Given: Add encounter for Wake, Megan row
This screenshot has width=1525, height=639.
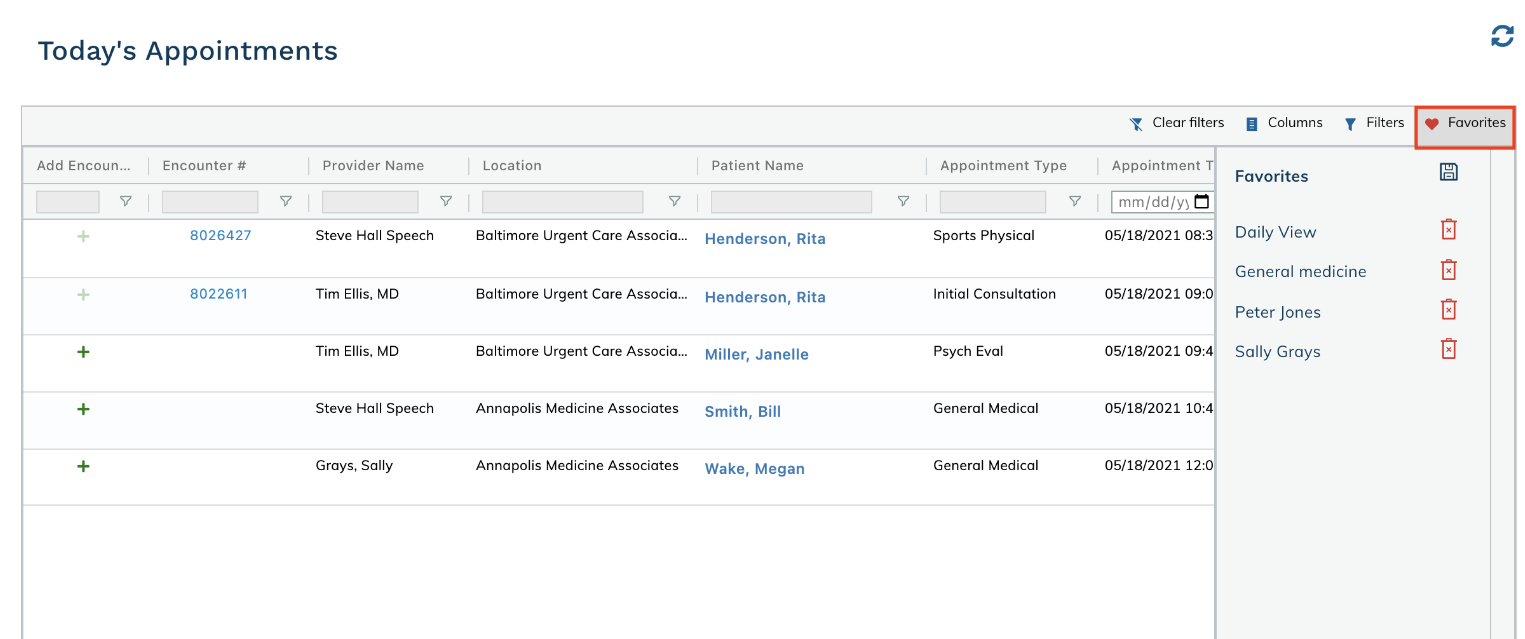Looking at the screenshot, I should 83,466.
